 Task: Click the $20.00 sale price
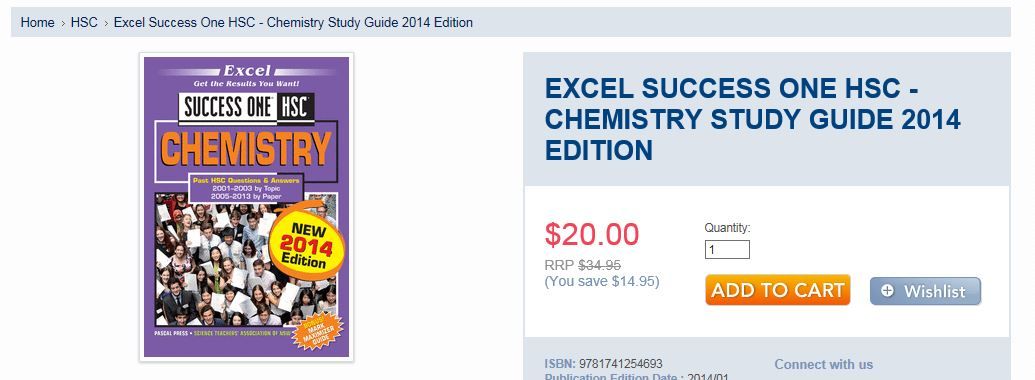click(x=592, y=234)
